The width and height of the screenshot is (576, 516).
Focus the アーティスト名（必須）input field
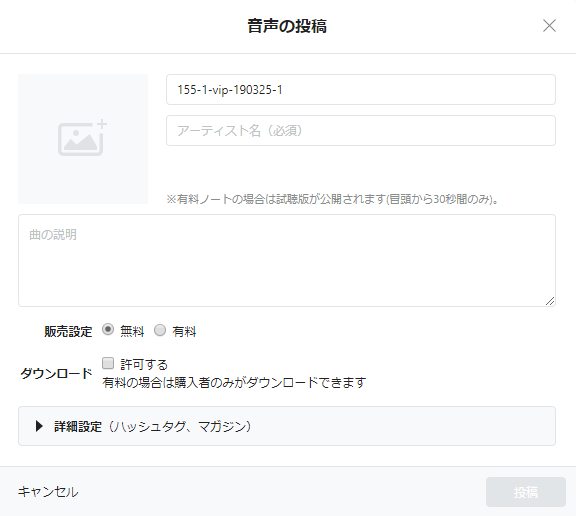(x=361, y=131)
